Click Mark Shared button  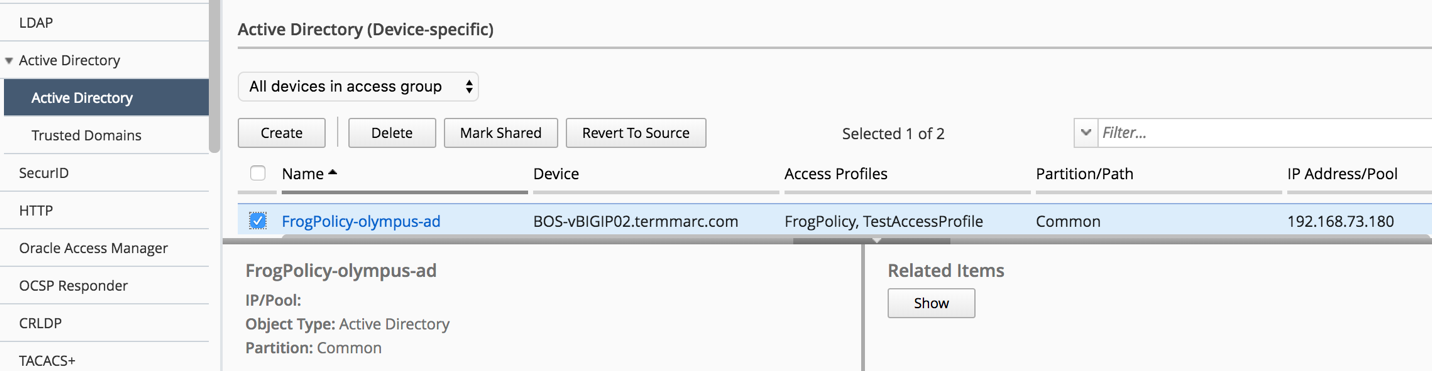tap(501, 133)
